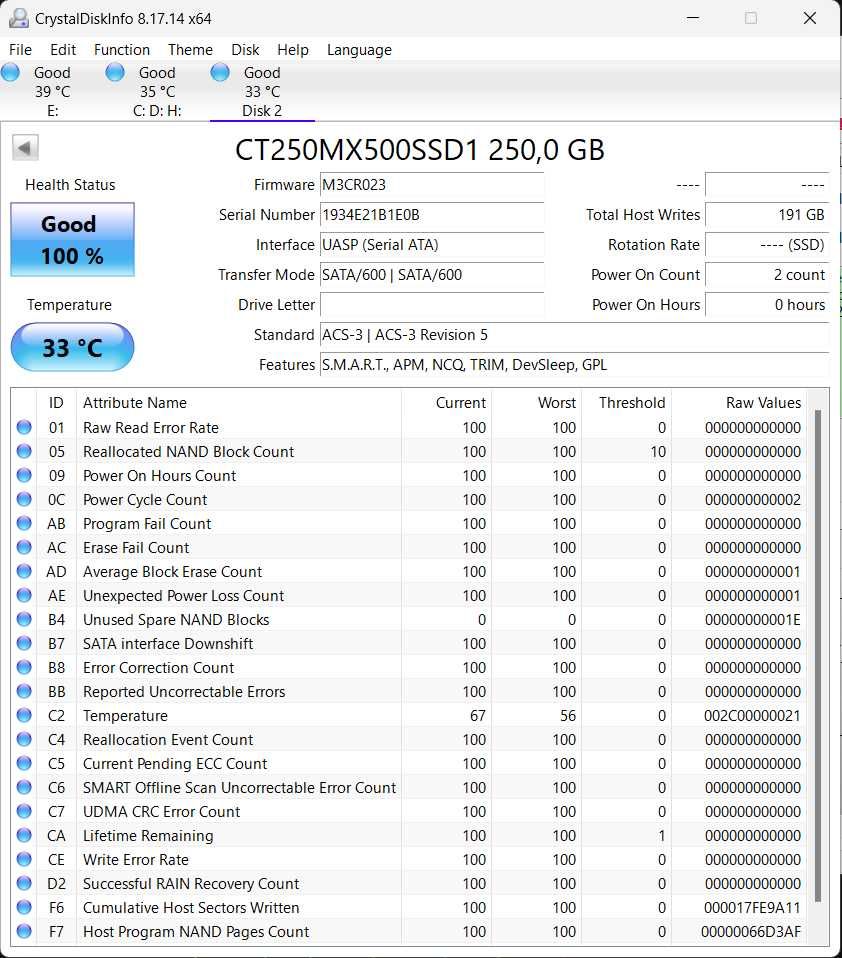Click raw value 002C00000021
The width and height of the screenshot is (842, 958).
click(752, 715)
